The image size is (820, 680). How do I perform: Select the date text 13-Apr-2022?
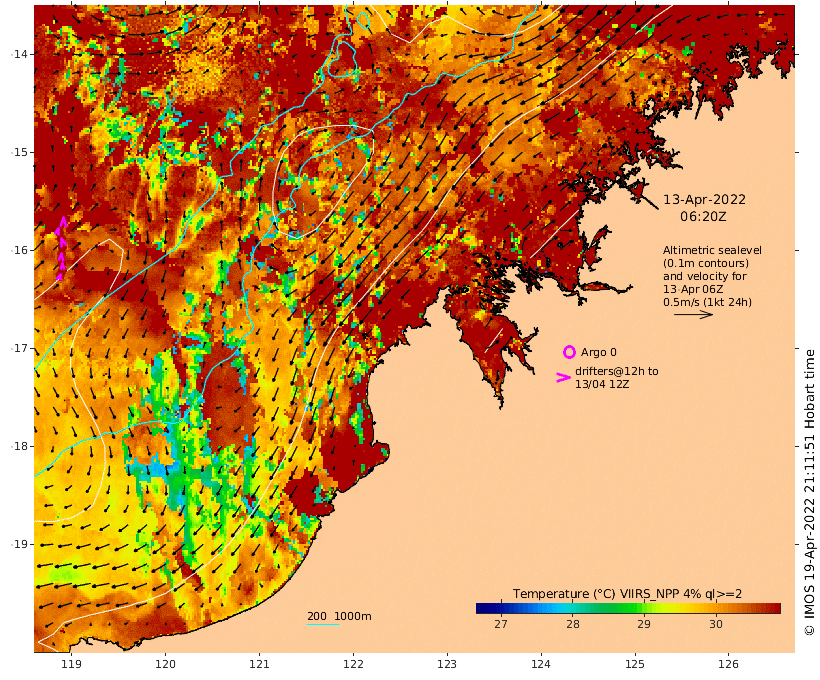(x=704, y=199)
